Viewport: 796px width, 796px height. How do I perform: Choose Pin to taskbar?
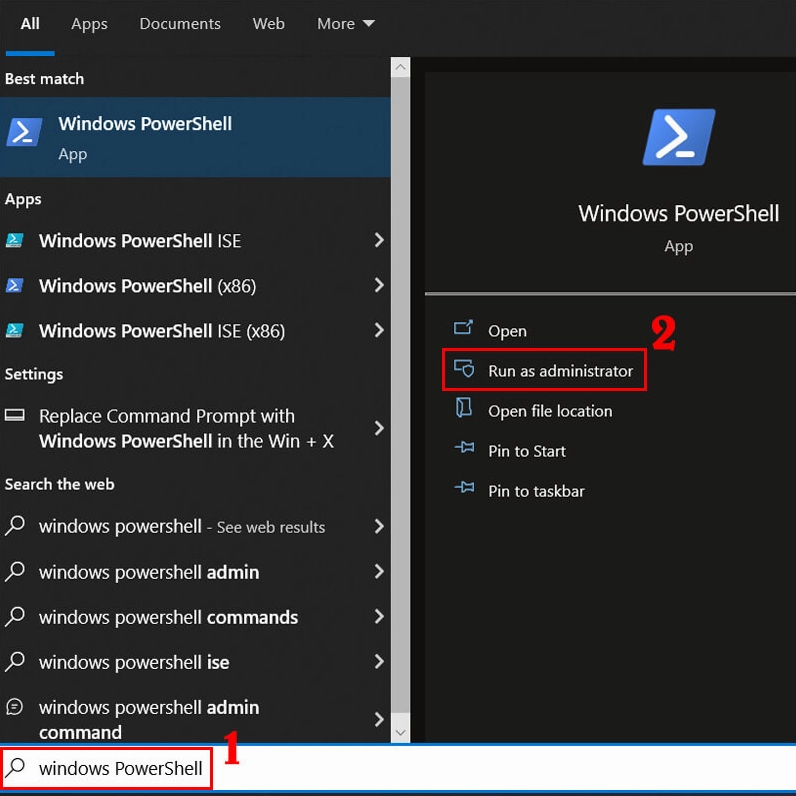pyautogui.click(x=537, y=491)
